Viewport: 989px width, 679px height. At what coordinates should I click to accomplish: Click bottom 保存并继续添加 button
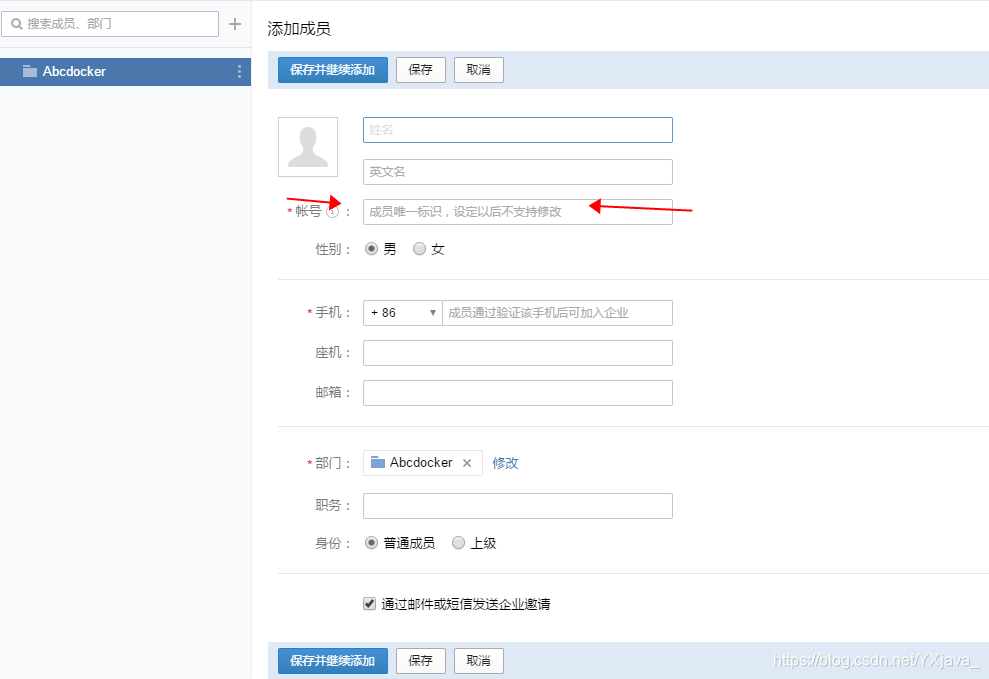333,661
